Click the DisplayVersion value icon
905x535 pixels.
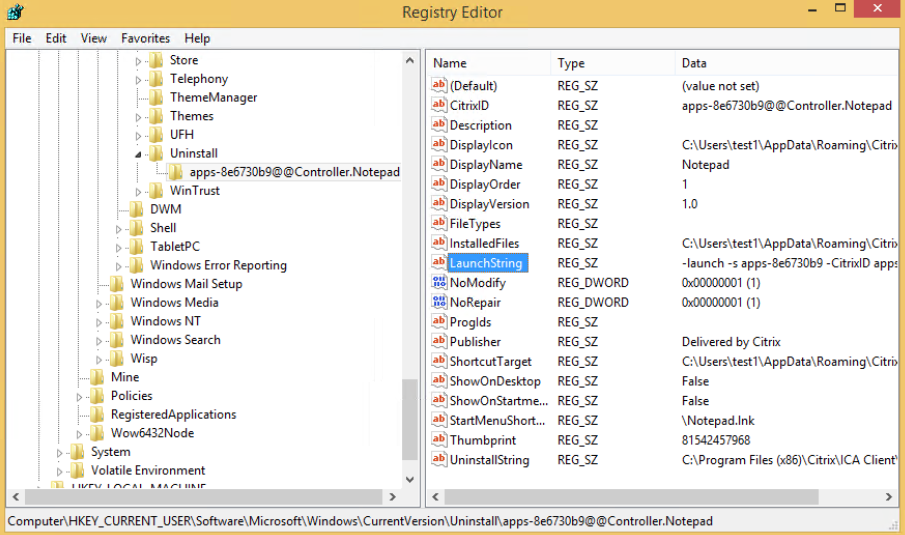(439, 204)
